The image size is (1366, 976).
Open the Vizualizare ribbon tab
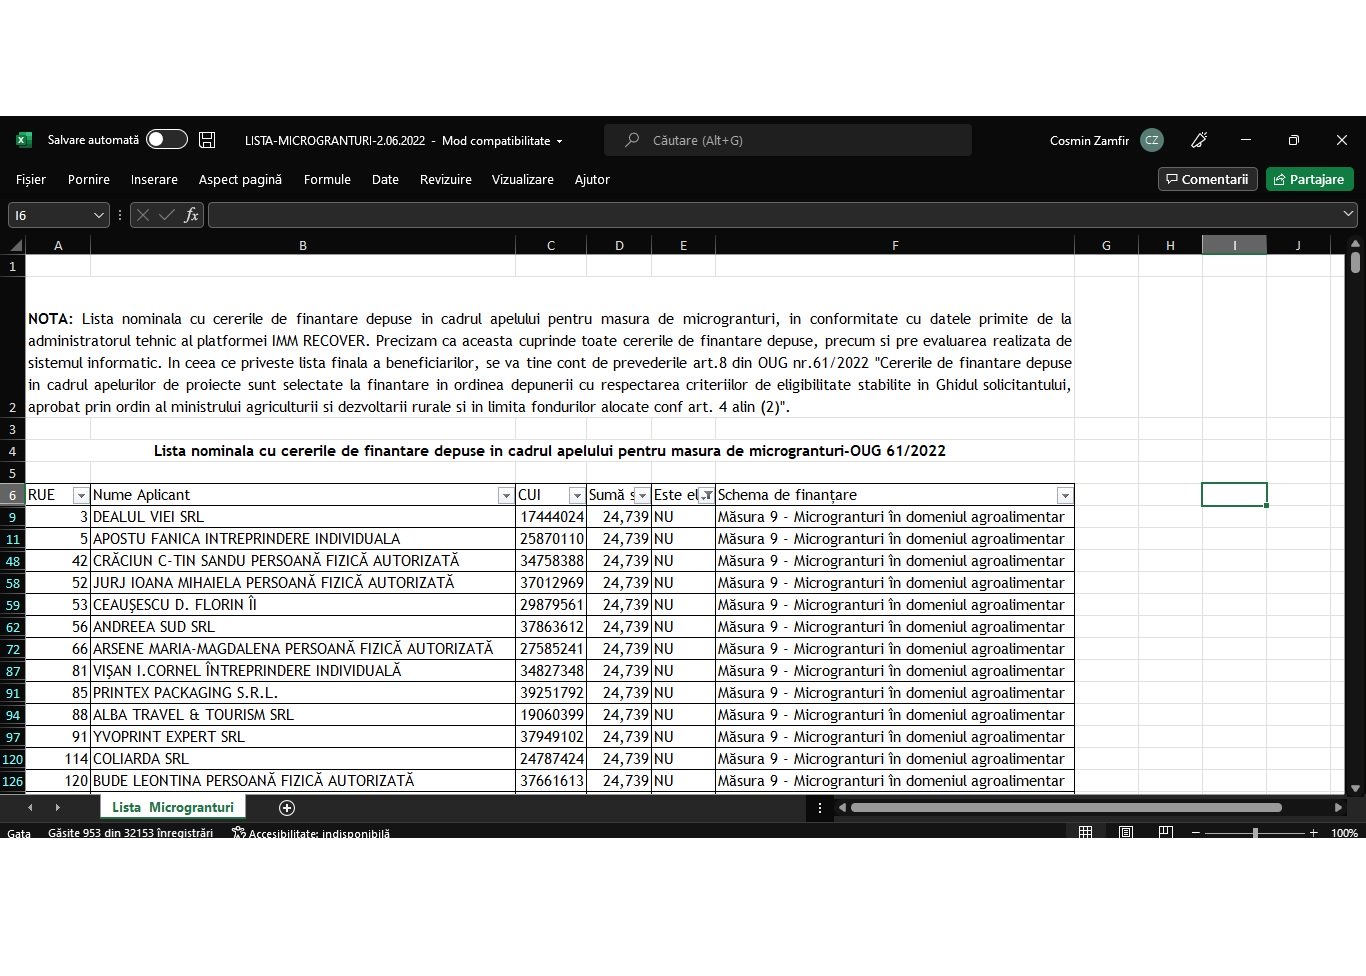(522, 180)
